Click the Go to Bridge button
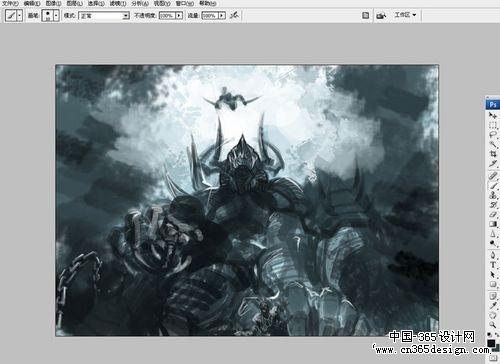Image resolution: width=500 pixels, height=364 pixels. pos(381,15)
